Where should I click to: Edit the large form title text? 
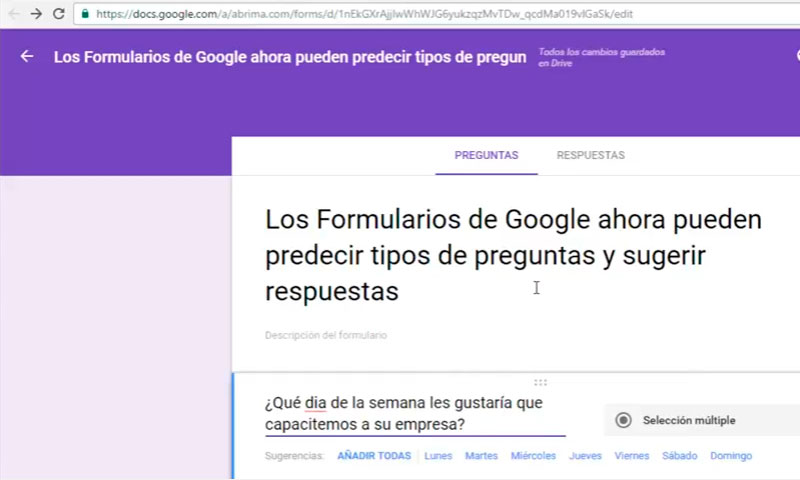point(514,255)
